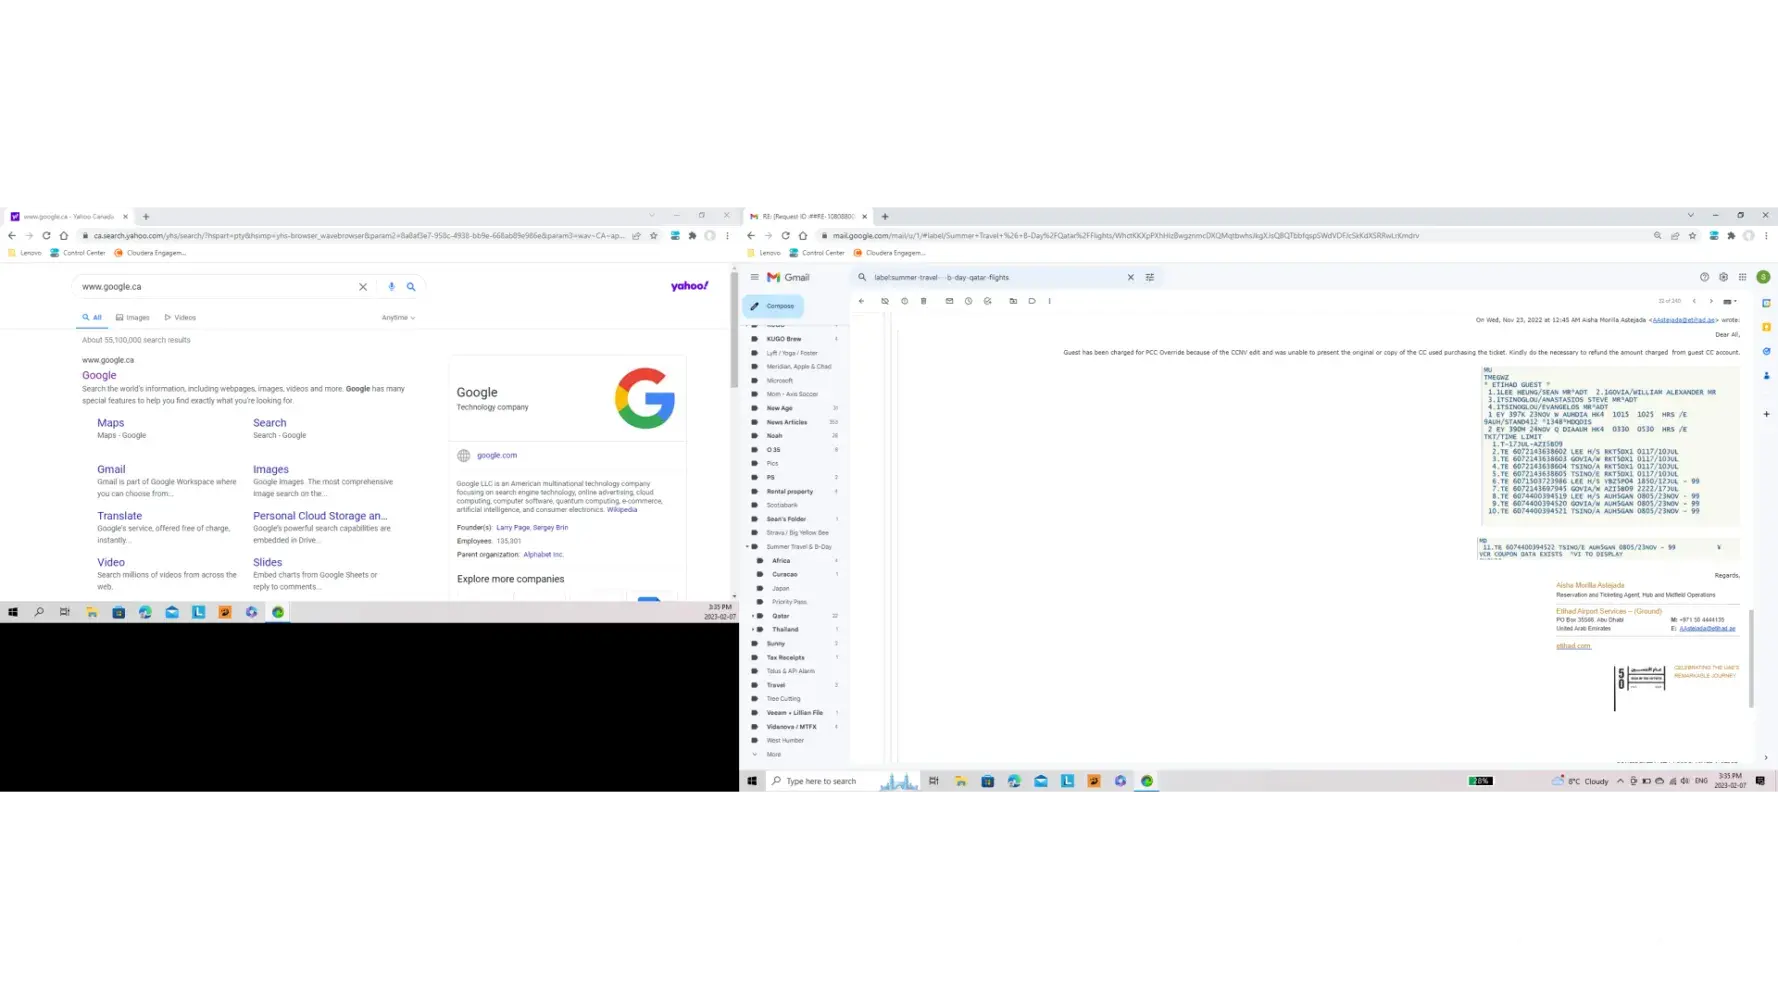Image resolution: width=1778 pixels, height=1000 pixels.
Task: Go to home page in Gmail browser window
Action: pos(803,236)
